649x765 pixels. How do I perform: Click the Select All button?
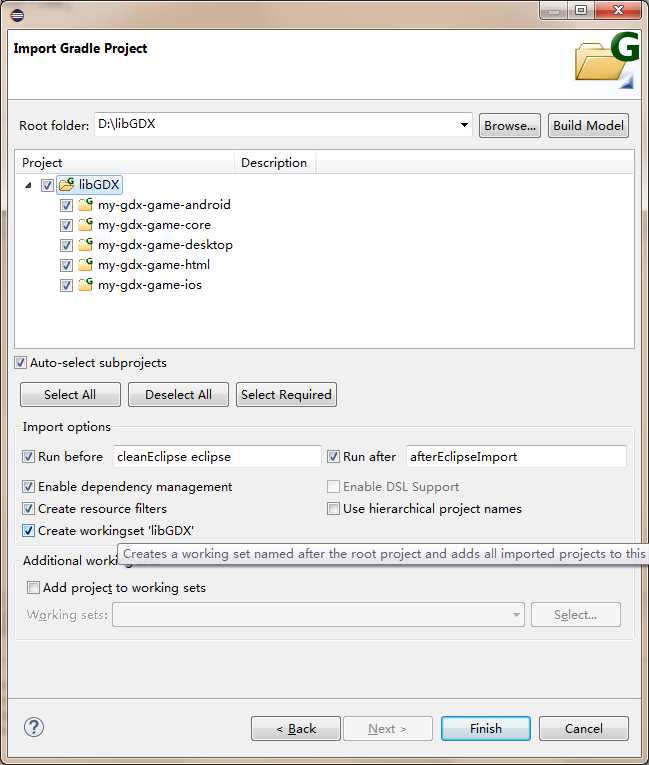click(70, 394)
